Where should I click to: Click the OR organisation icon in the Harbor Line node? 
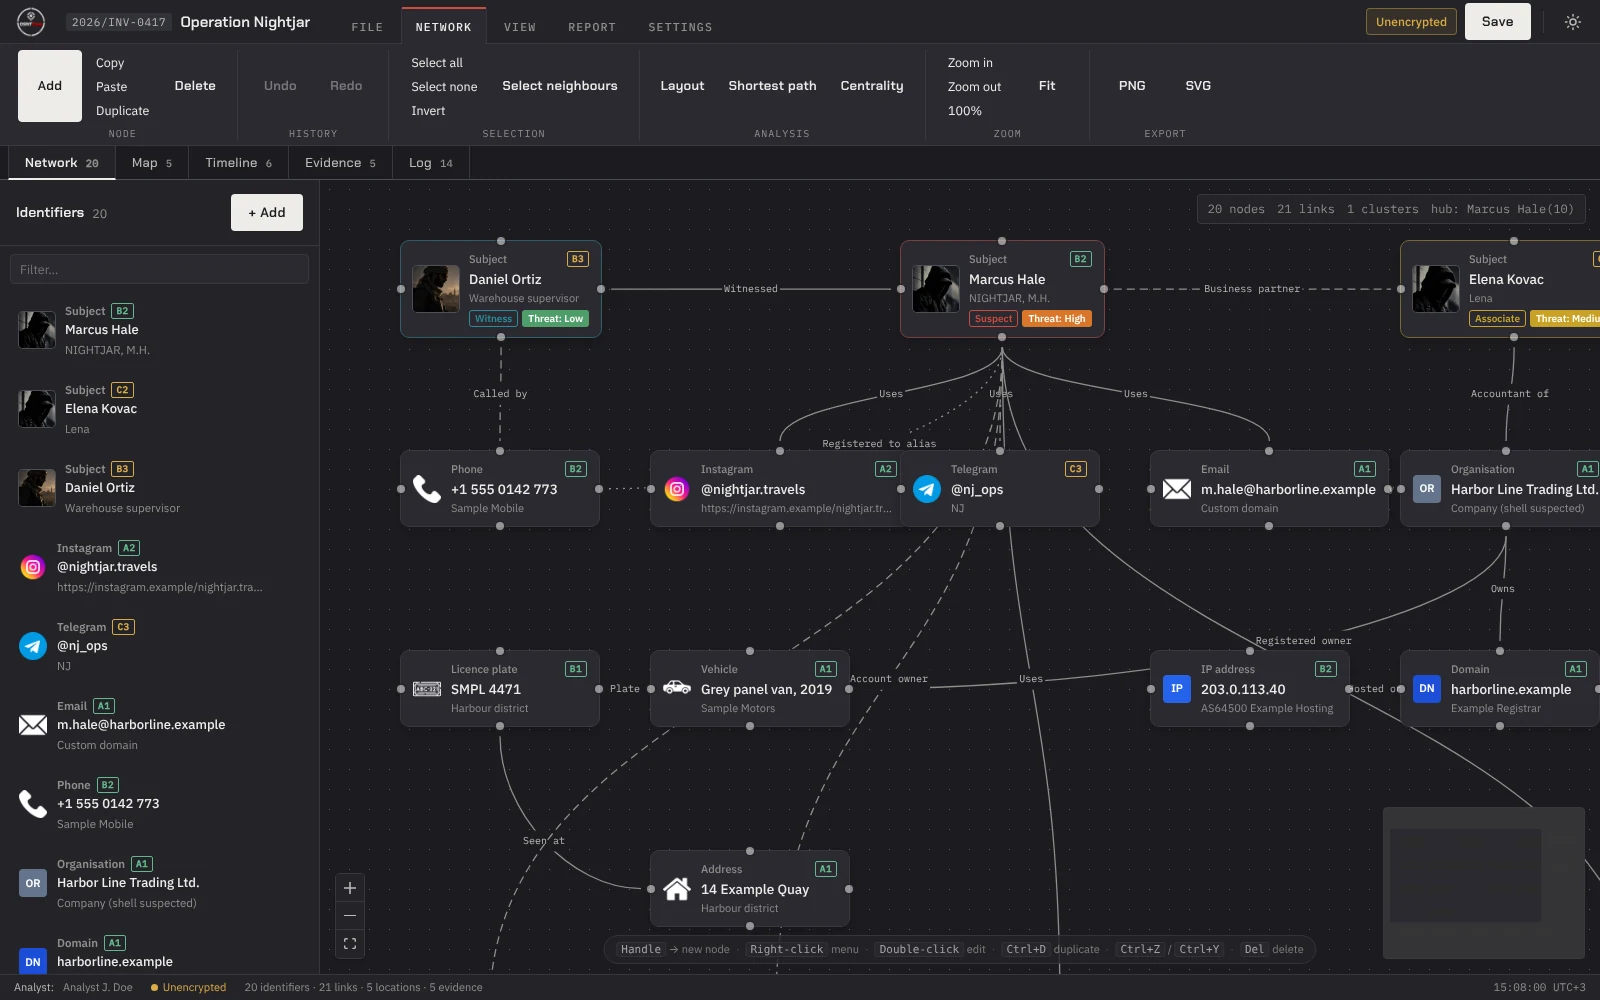pyautogui.click(x=1427, y=489)
